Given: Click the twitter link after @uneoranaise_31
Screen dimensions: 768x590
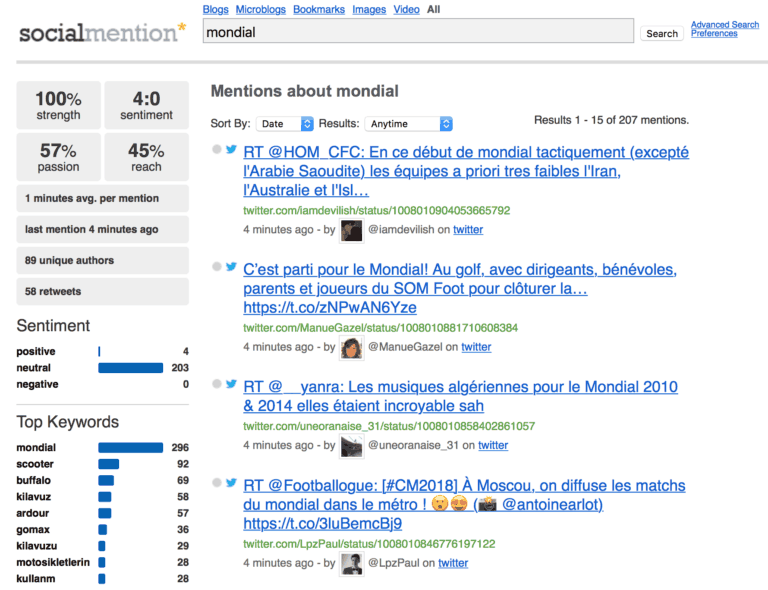Looking at the screenshot, I should coord(493,446).
